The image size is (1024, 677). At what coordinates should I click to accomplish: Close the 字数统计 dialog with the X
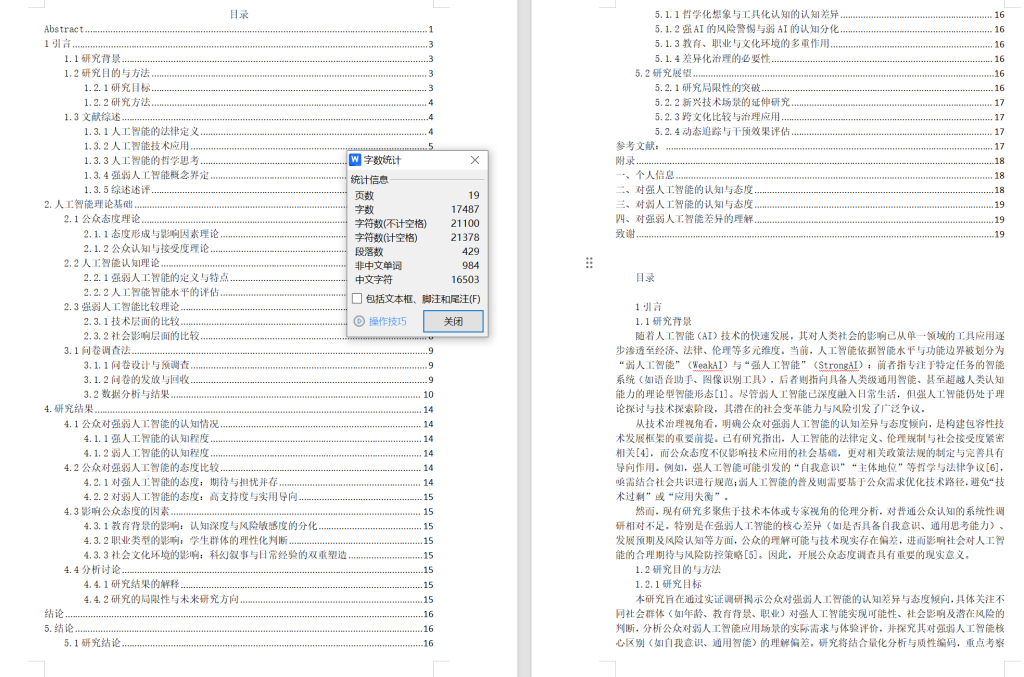point(473,159)
